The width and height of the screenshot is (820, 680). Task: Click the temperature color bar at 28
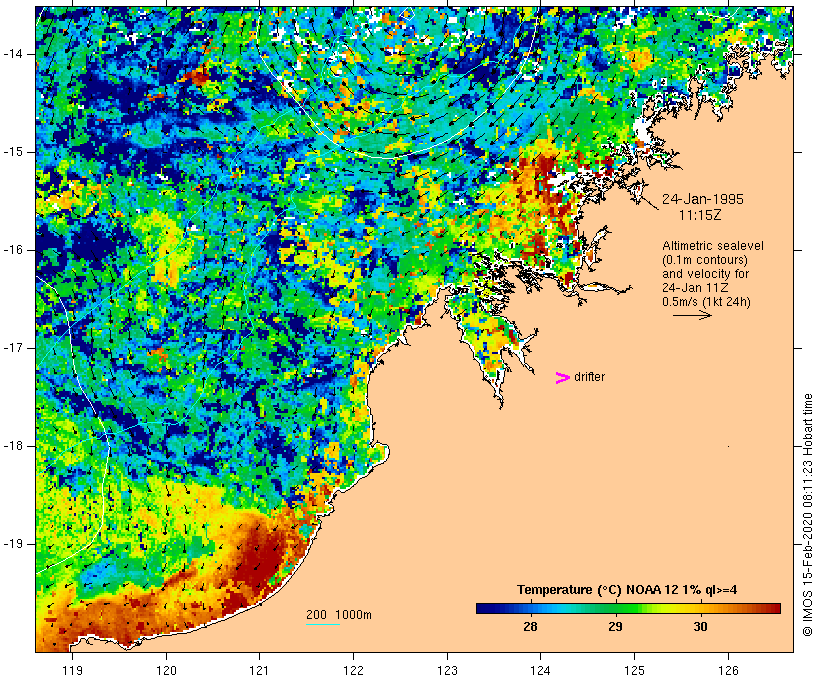coord(530,608)
